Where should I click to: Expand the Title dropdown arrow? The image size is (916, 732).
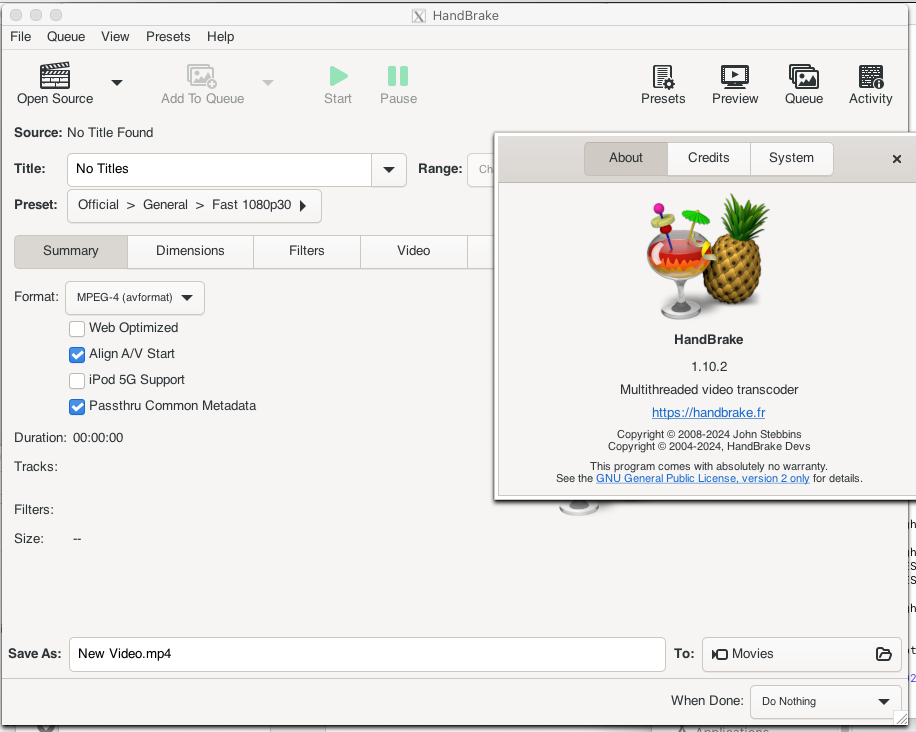click(389, 170)
